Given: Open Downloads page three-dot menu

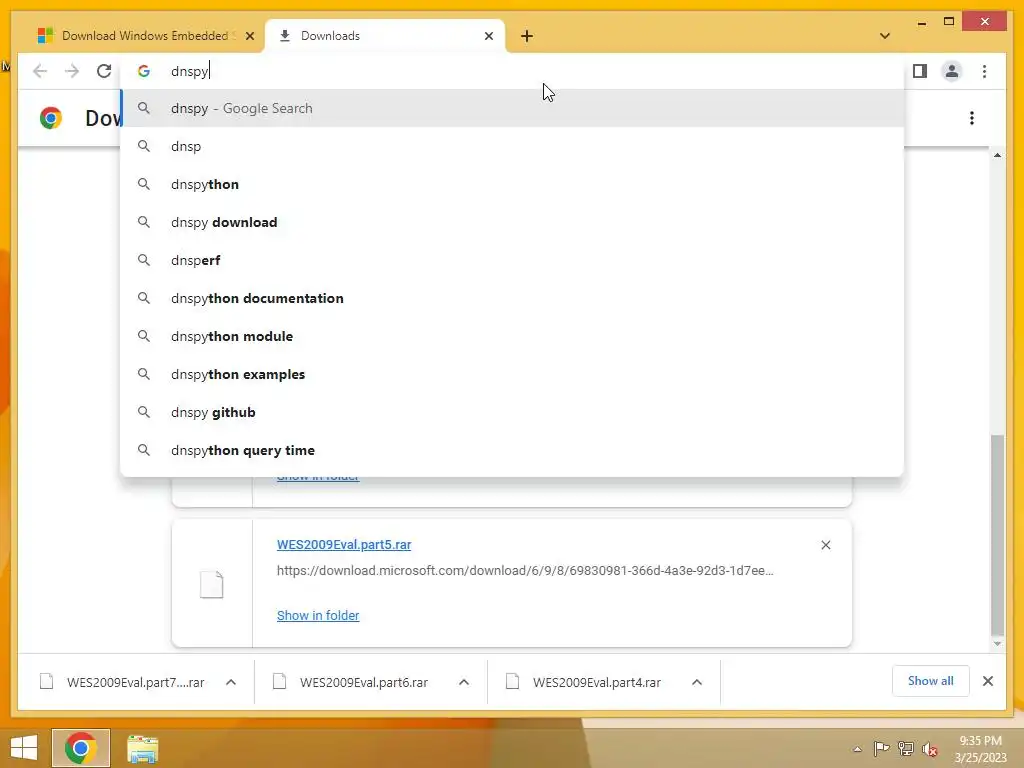Looking at the screenshot, I should tap(972, 118).
